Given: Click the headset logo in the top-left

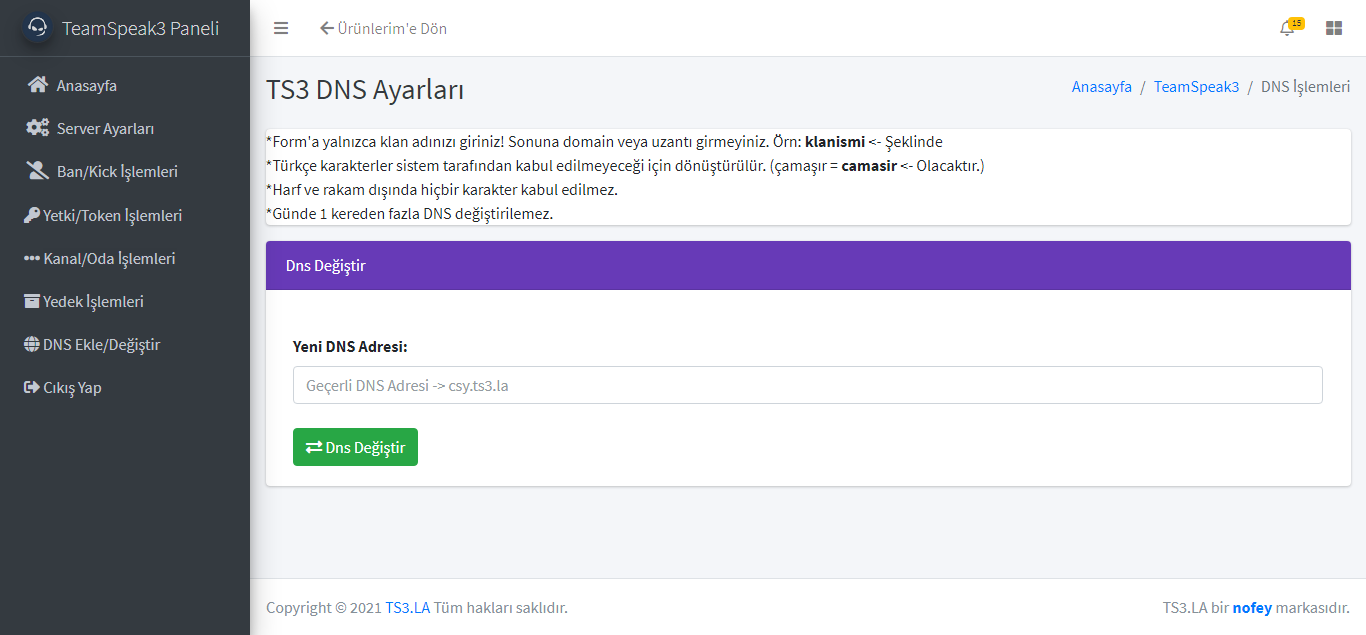Looking at the screenshot, I should click(x=36, y=27).
